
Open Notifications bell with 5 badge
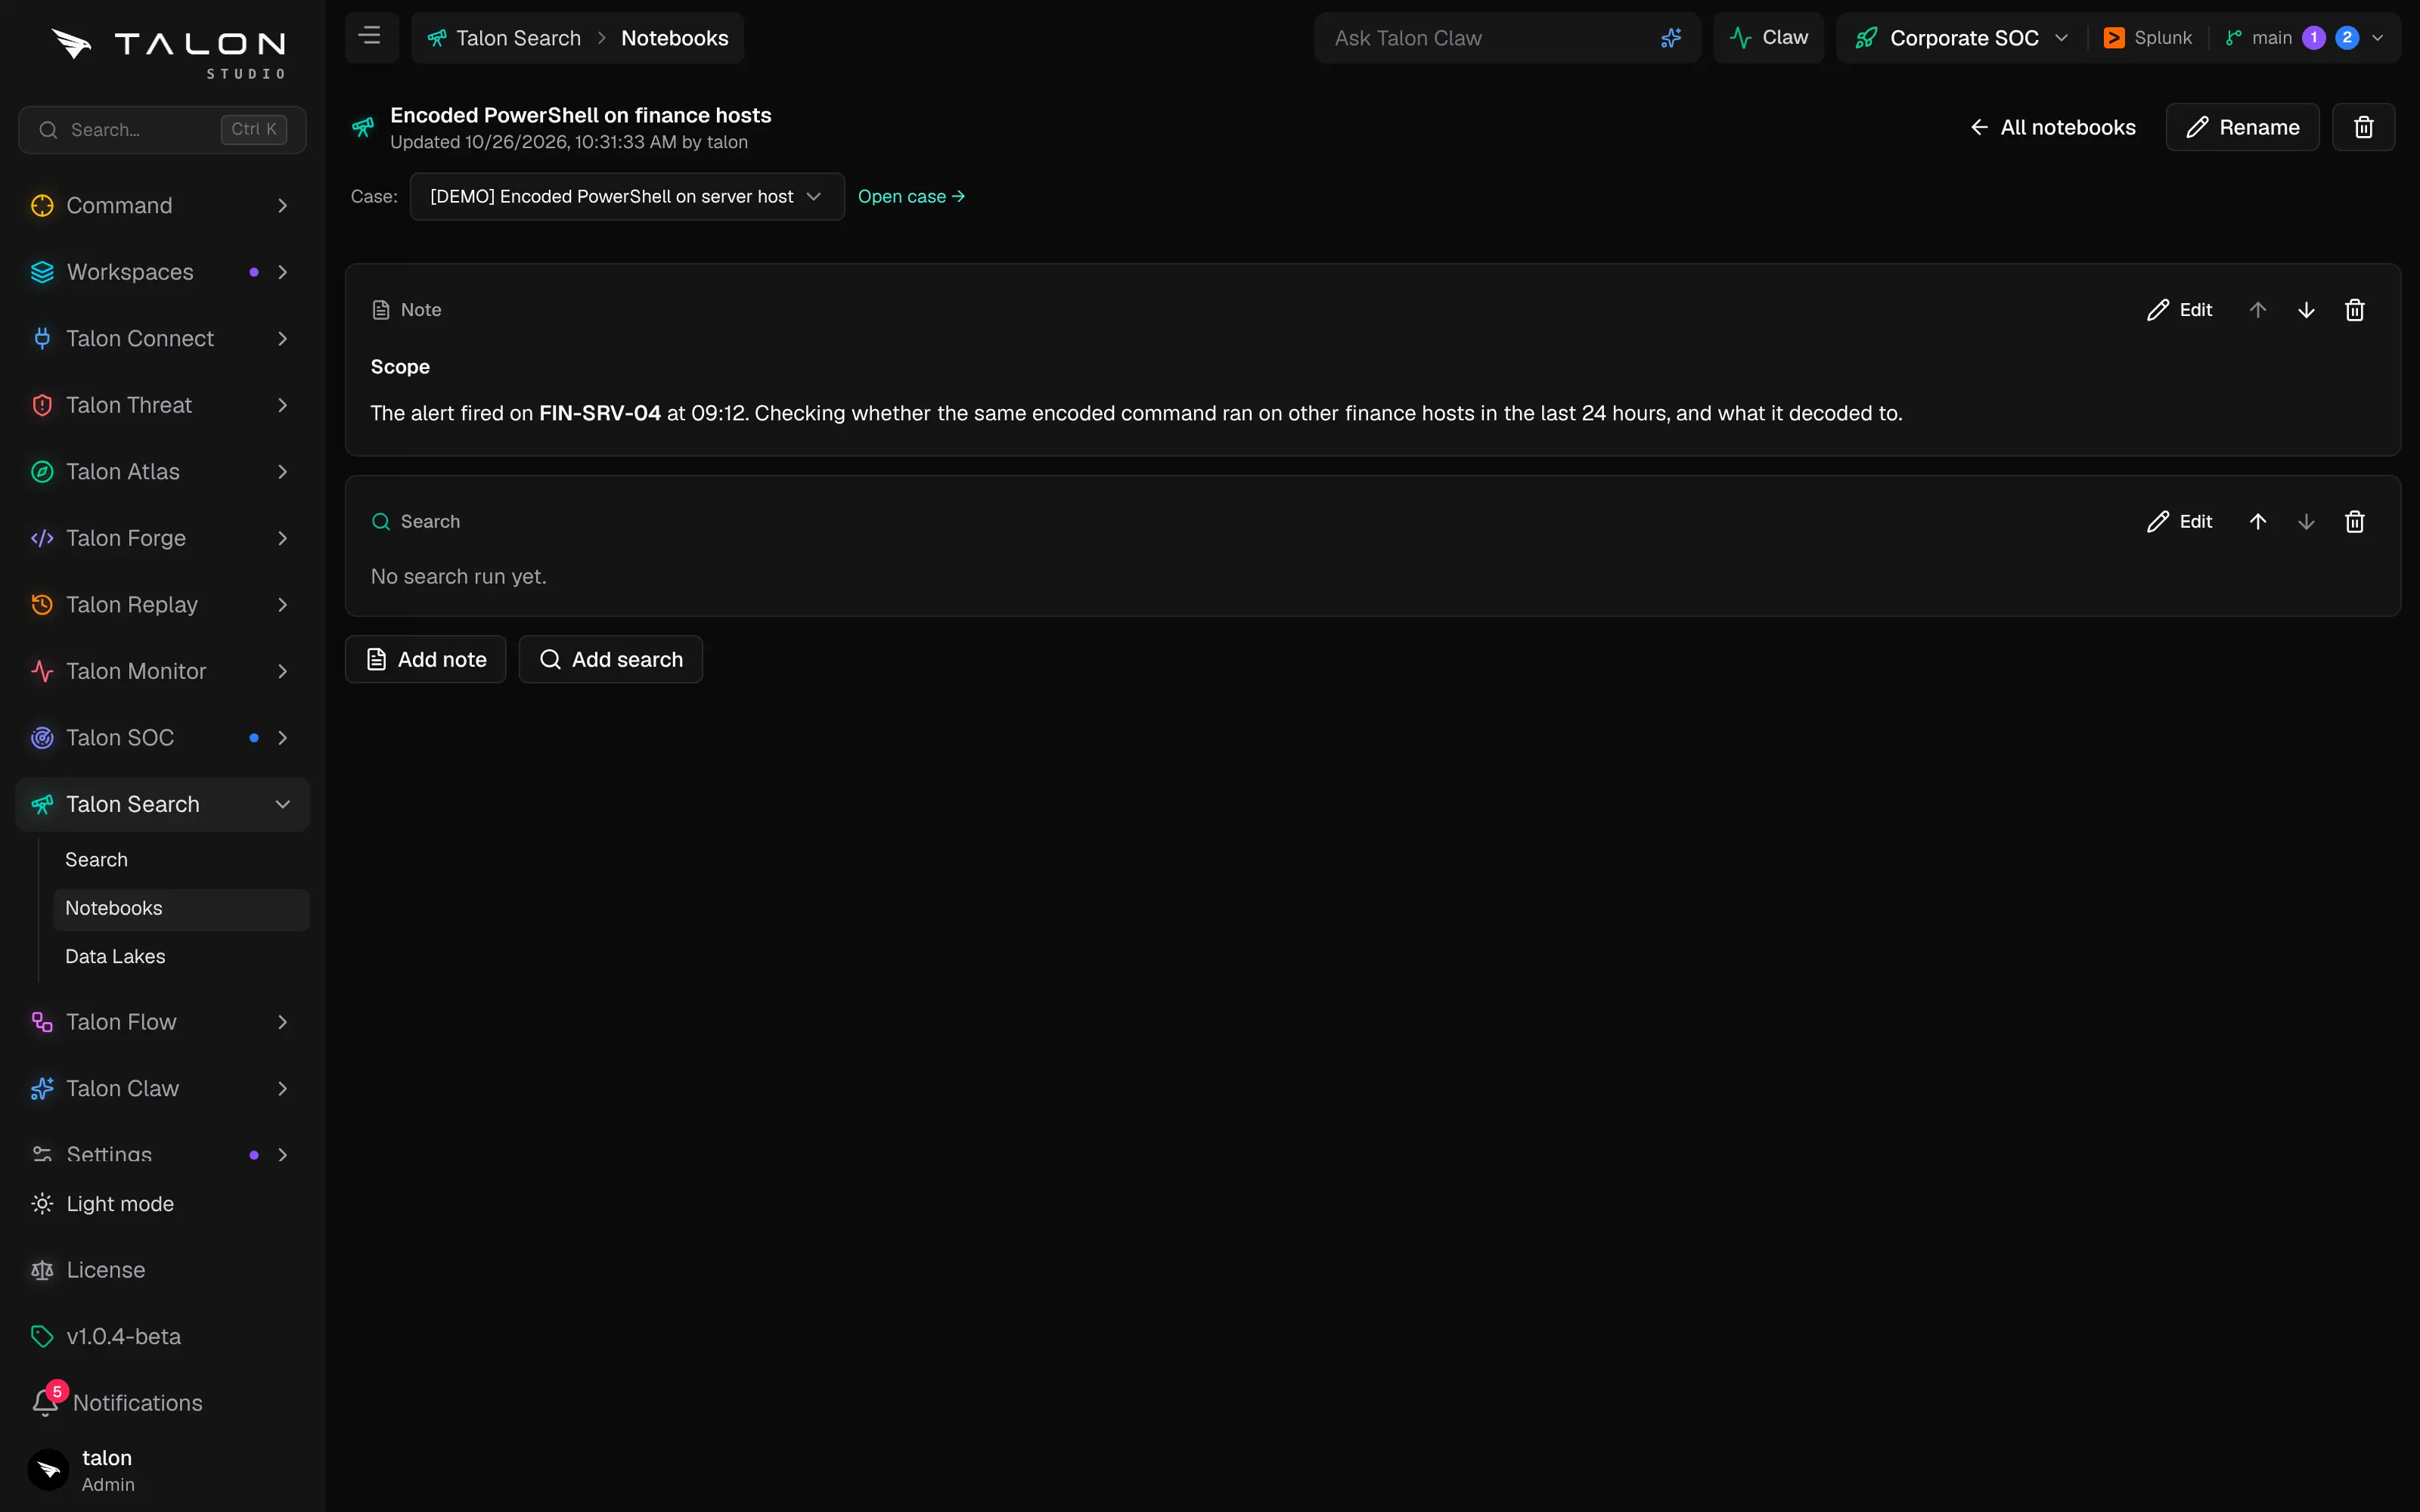pyautogui.click(x=118, y=1403)
